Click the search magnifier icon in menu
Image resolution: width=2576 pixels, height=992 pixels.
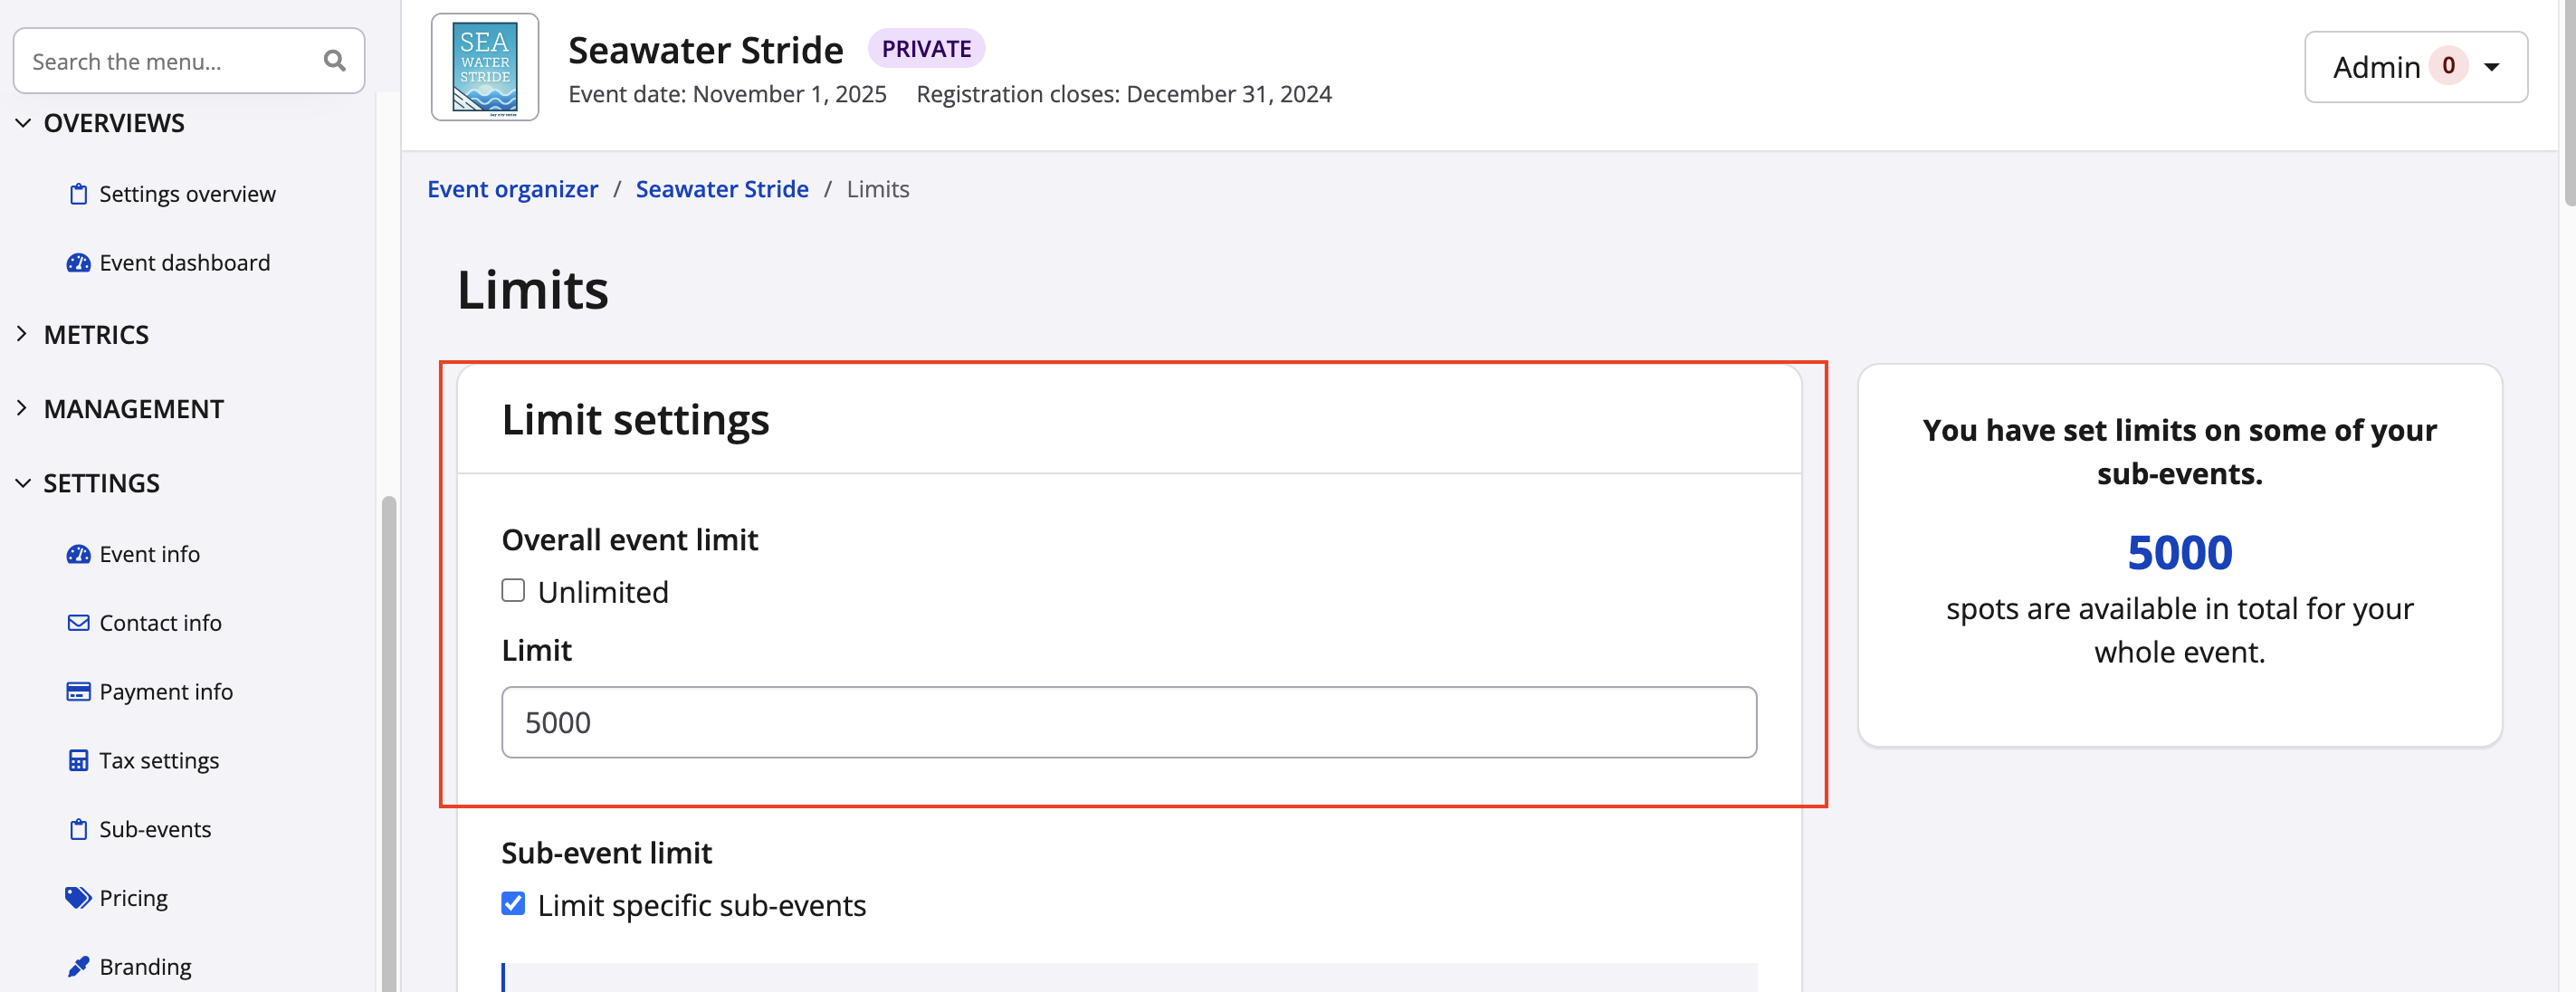pos(334,62)
